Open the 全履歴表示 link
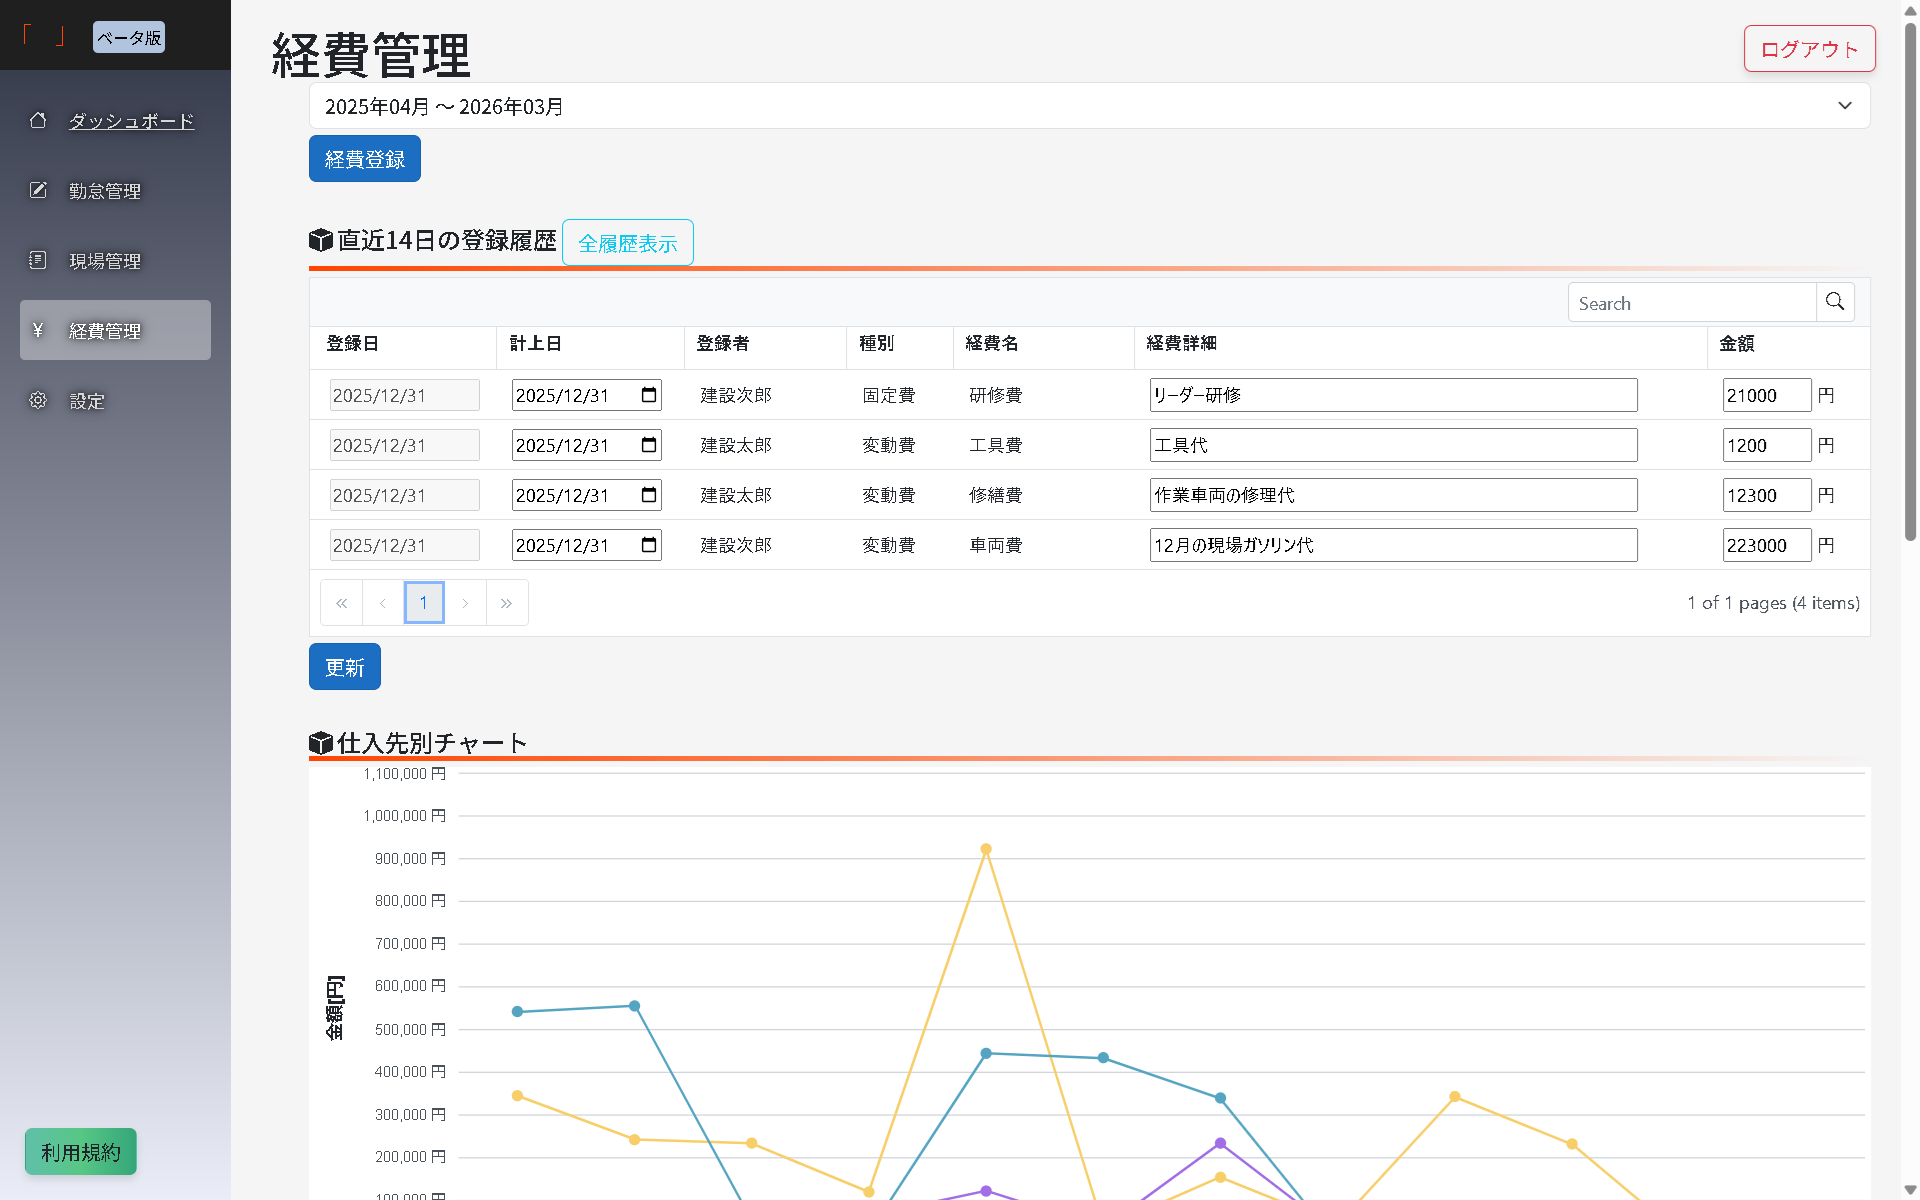 coord(627,242)
